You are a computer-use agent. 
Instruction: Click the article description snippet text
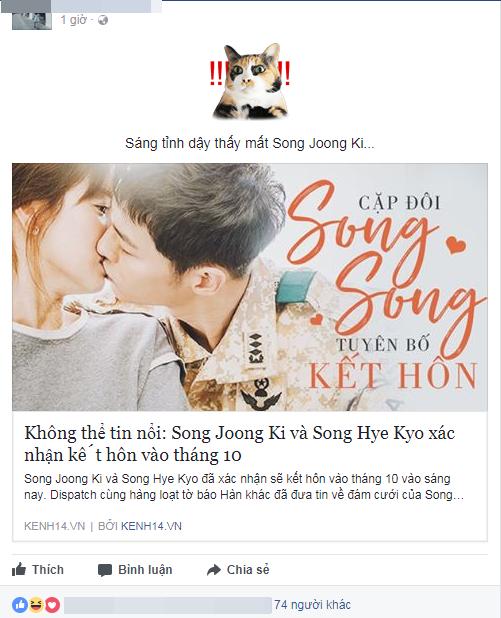(244, 487)
